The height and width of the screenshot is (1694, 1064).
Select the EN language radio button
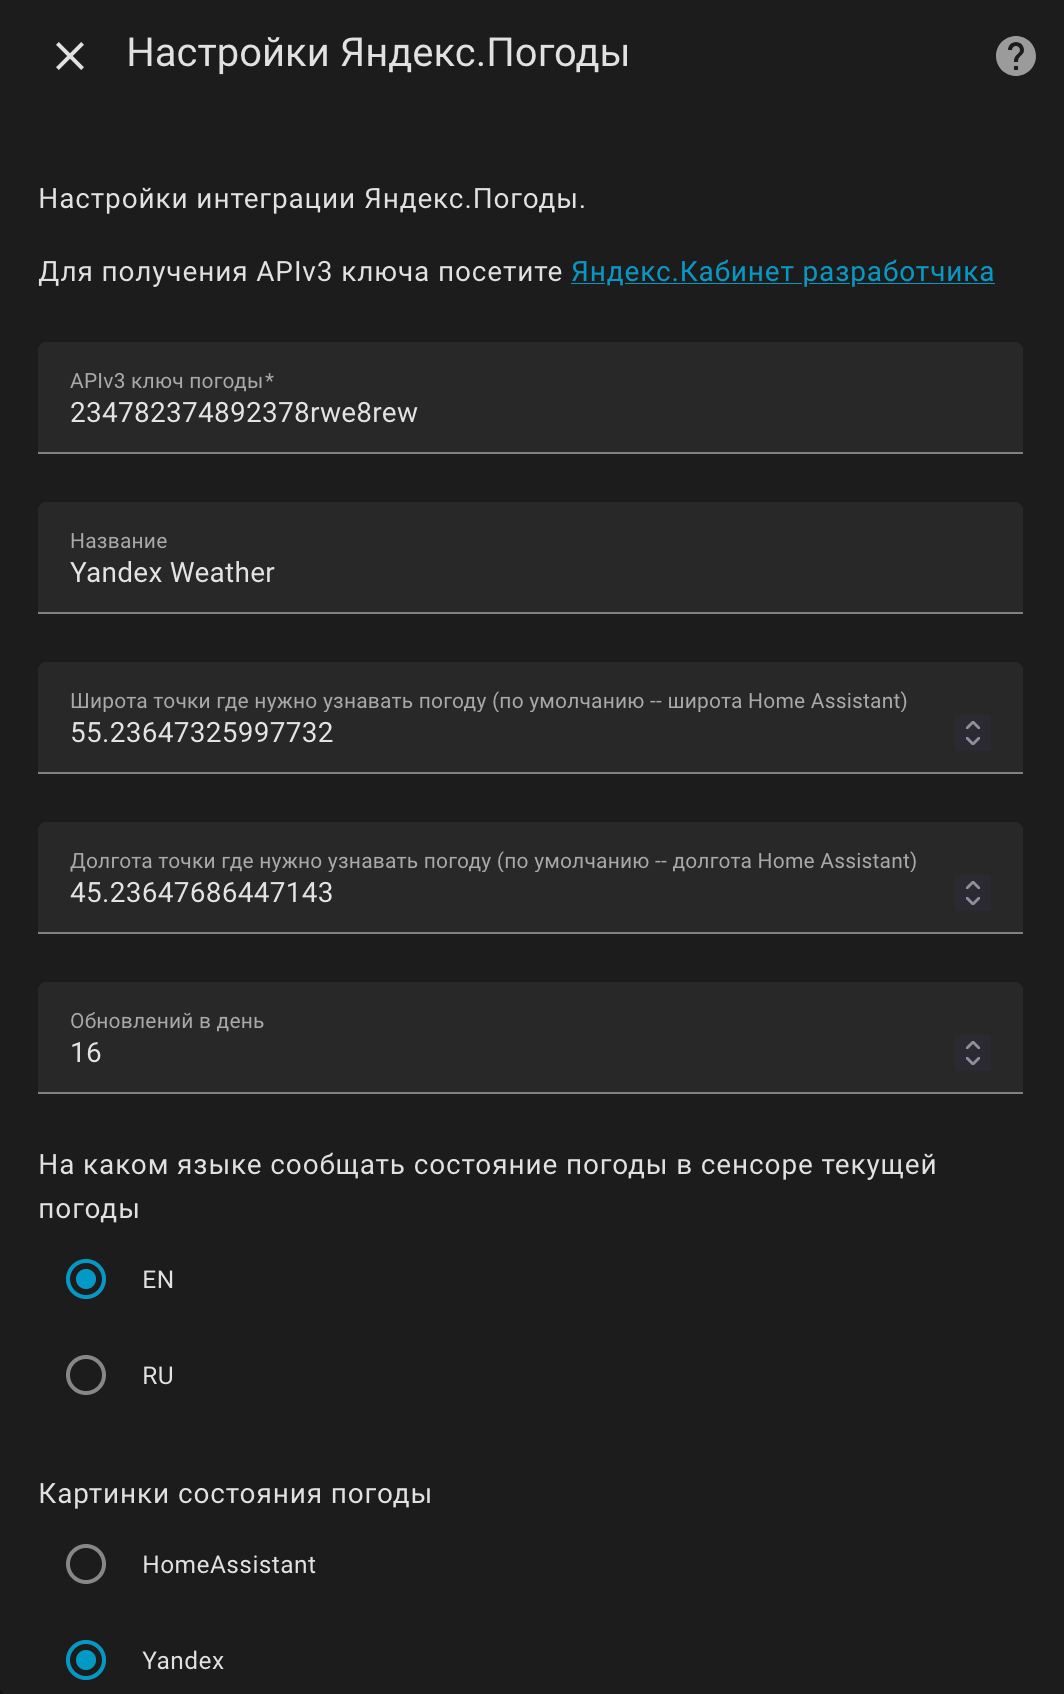86,1279
